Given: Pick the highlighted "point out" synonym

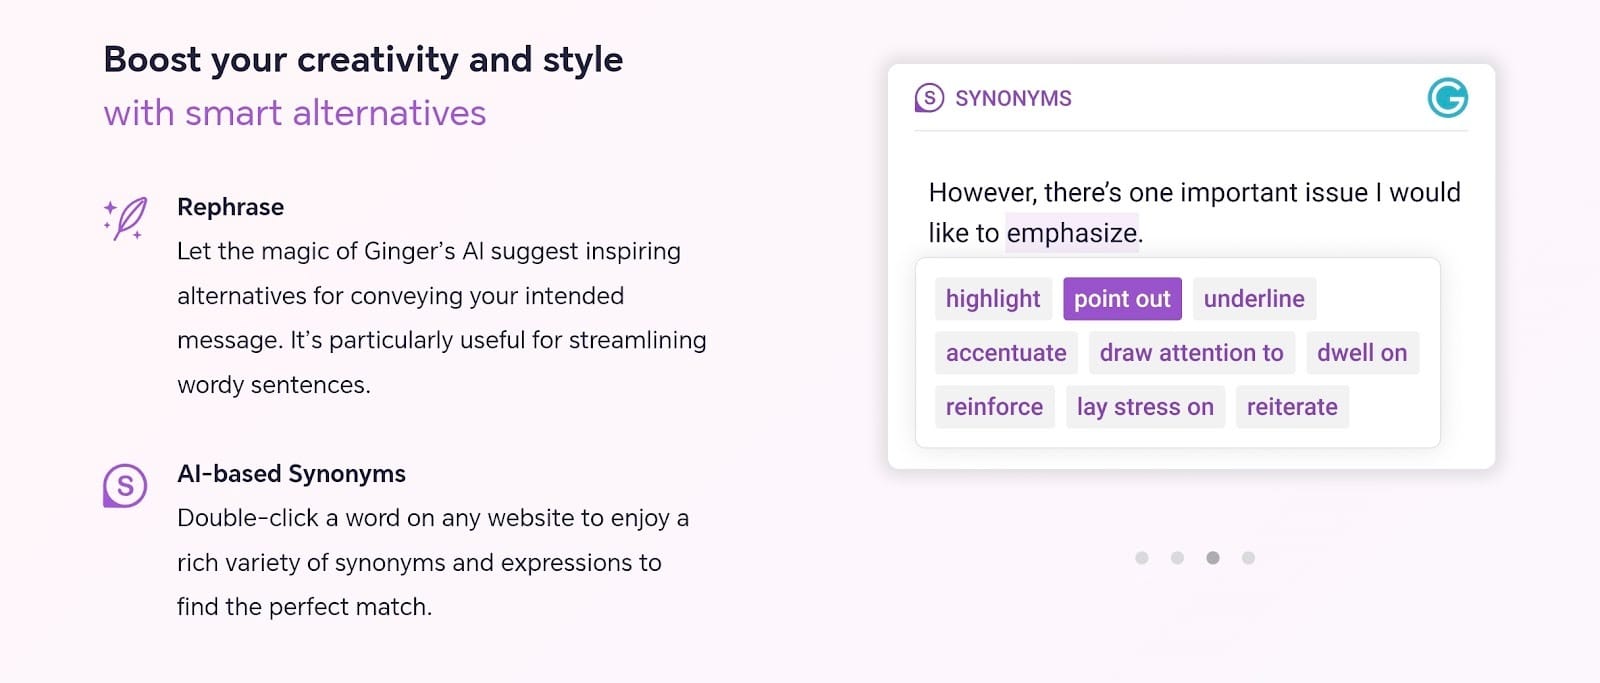Looking at the screenshot, I should click(x=1122, y=299).
